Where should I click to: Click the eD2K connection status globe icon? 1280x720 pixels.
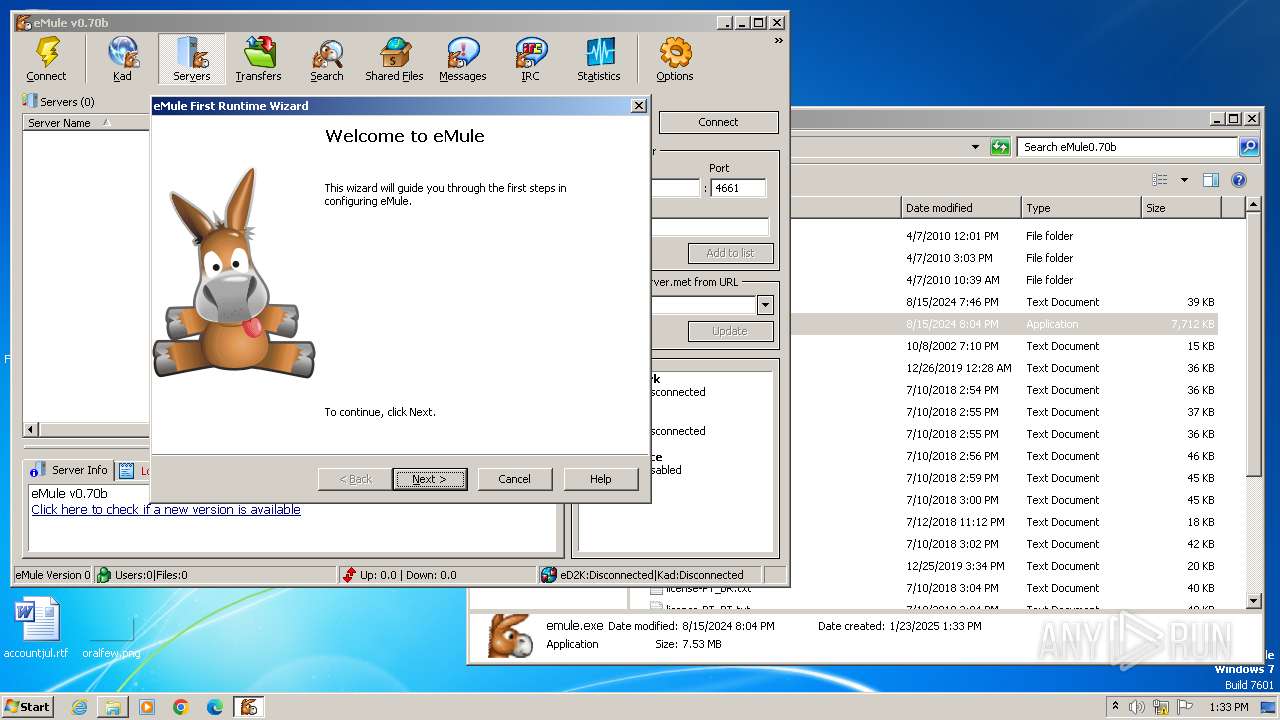(548, 575)
